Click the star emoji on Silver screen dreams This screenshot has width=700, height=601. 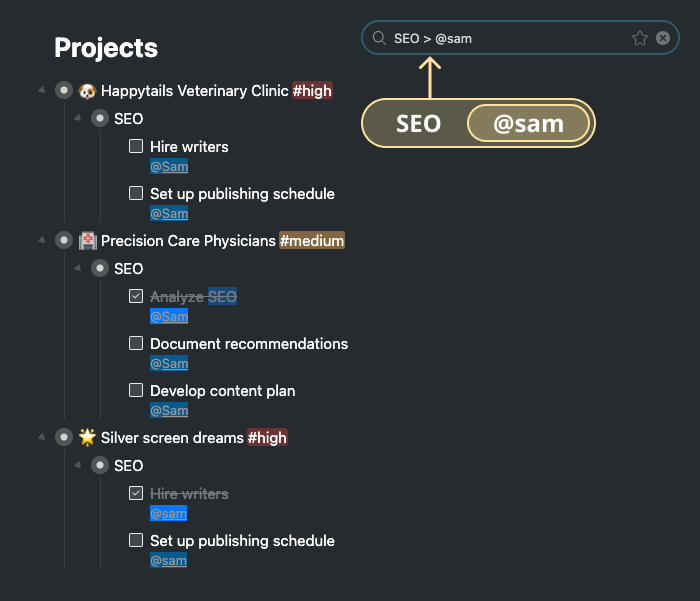click(87, 437)
